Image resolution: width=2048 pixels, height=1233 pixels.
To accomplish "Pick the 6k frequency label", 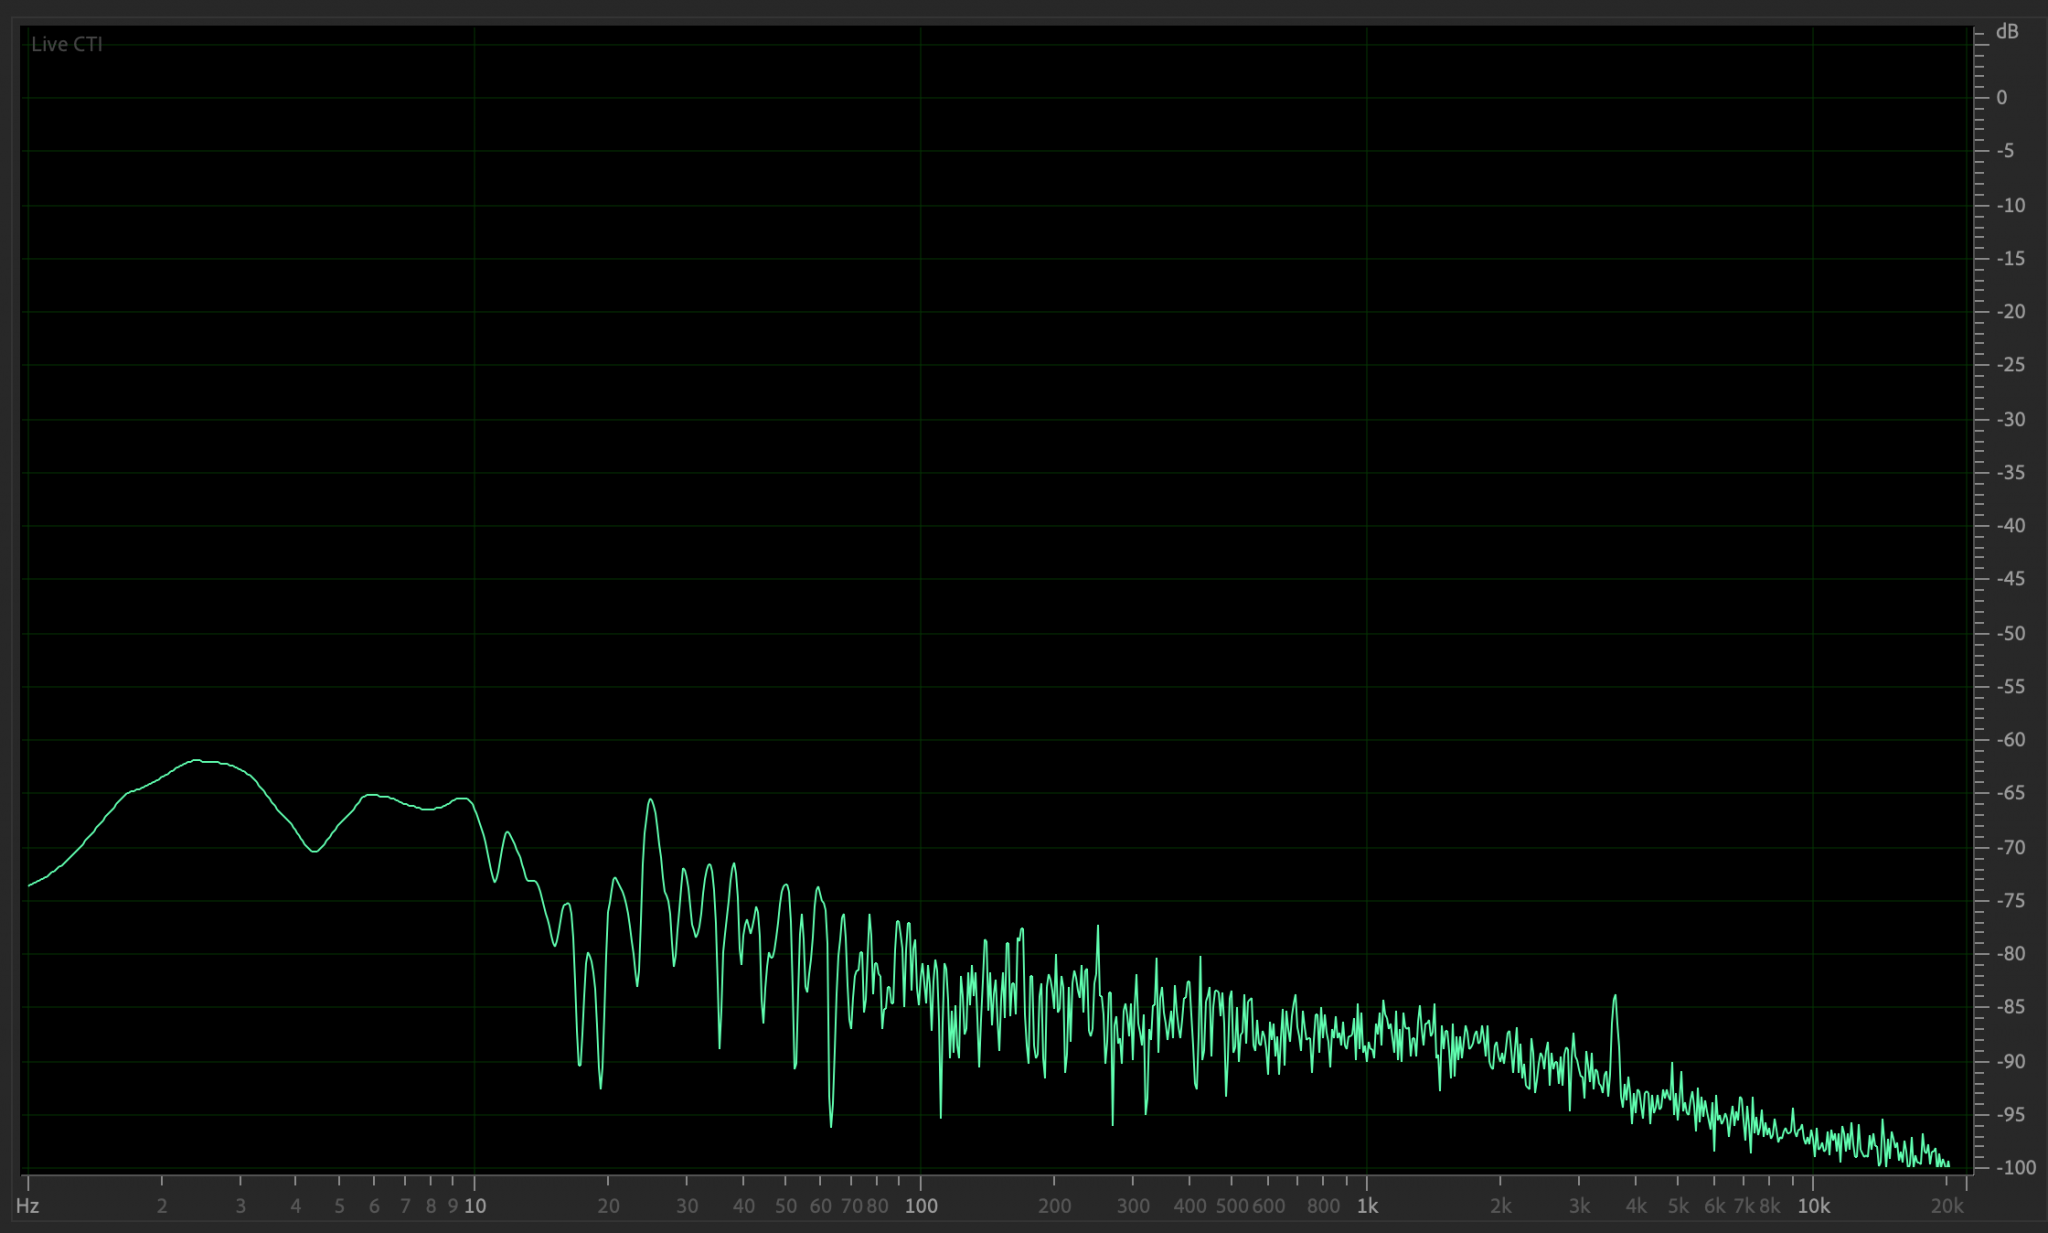I will [1715, 1206].
